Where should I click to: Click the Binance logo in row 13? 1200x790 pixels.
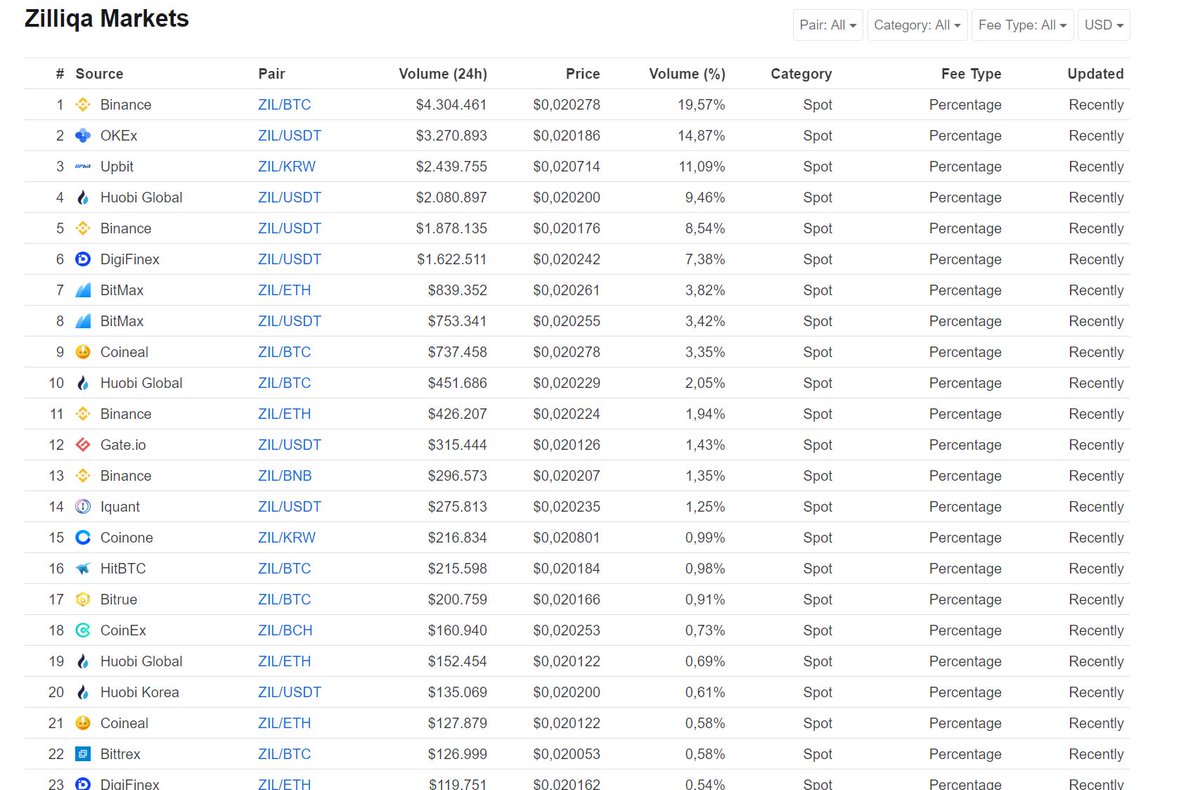click(83, 477)
